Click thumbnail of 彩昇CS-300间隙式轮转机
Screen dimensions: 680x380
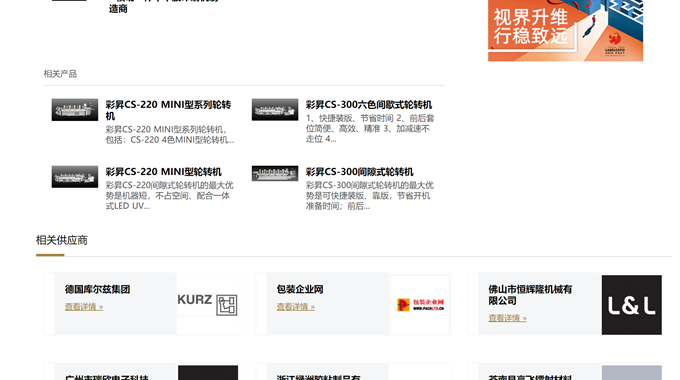coord(275,173)
